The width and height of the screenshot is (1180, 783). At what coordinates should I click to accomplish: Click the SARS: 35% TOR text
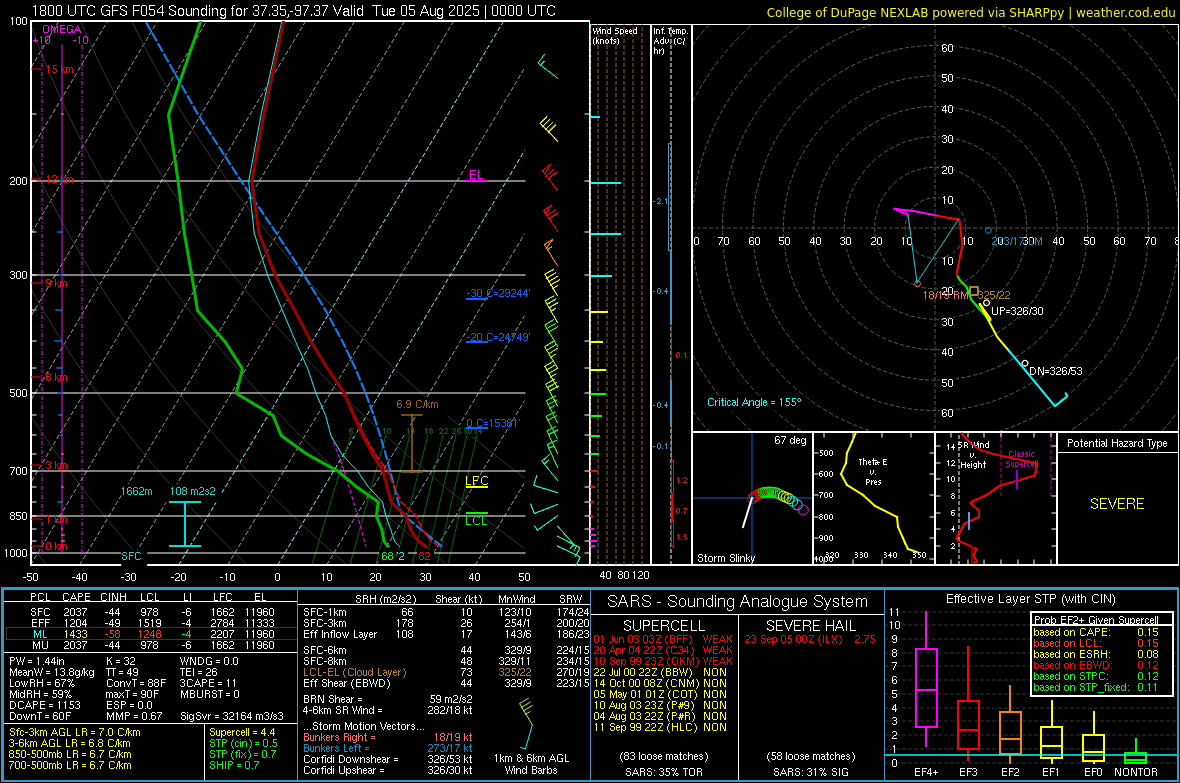(662, 772)
